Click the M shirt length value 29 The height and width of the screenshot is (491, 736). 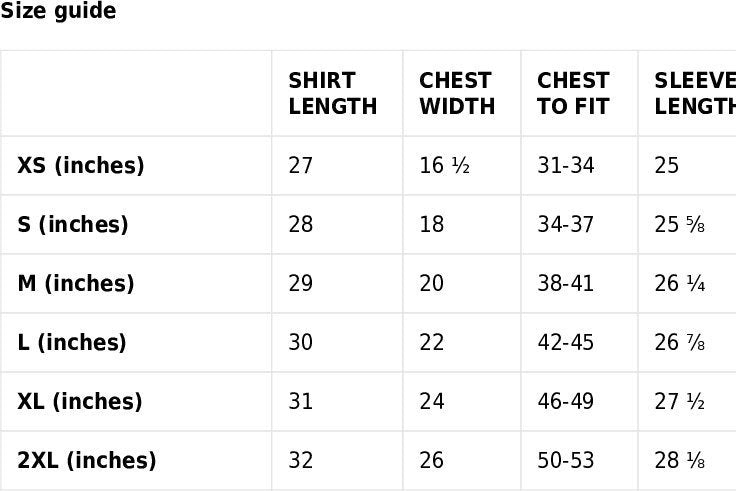coord(301,283)
